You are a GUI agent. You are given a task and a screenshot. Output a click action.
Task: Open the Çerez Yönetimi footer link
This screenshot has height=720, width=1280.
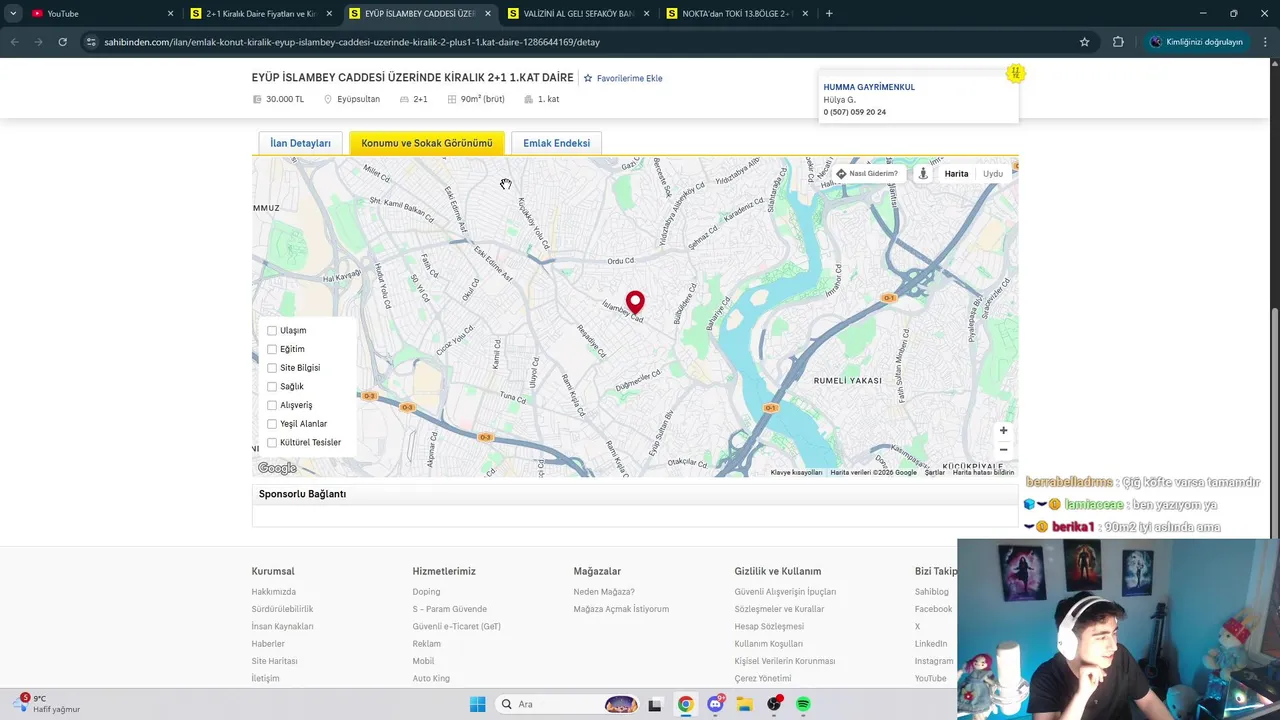pos(762,679)
